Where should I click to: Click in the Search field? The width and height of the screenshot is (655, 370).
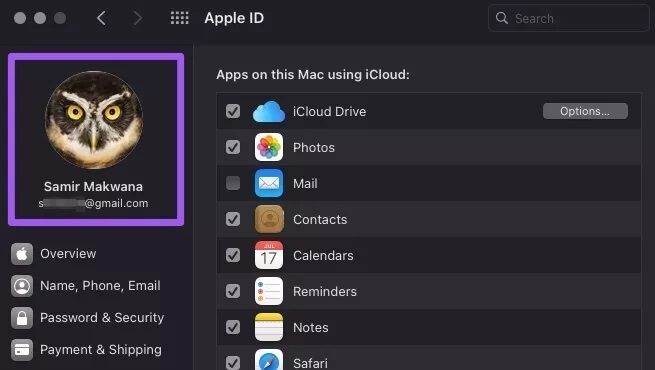[x=569, y=18]
